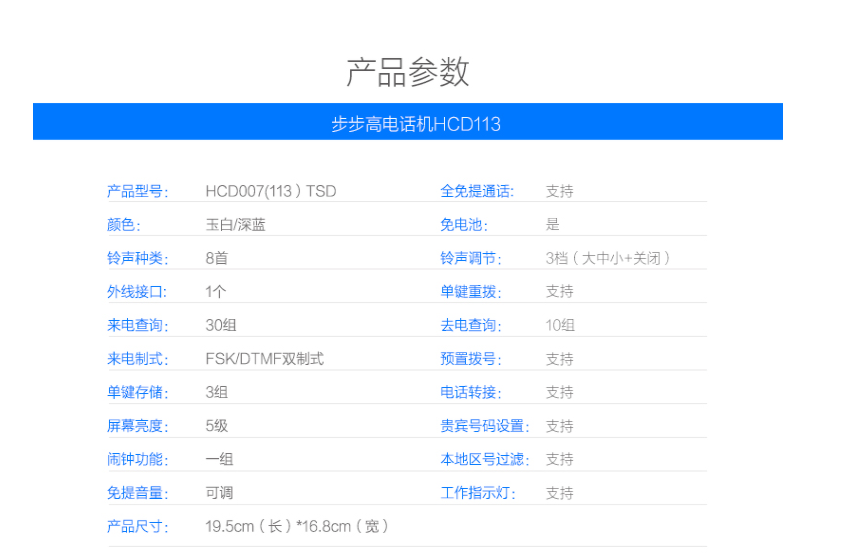Click the blue 步步高电话机HCD113 banner
The height and width of the screenshot is (559, 851).
(408, 122)
